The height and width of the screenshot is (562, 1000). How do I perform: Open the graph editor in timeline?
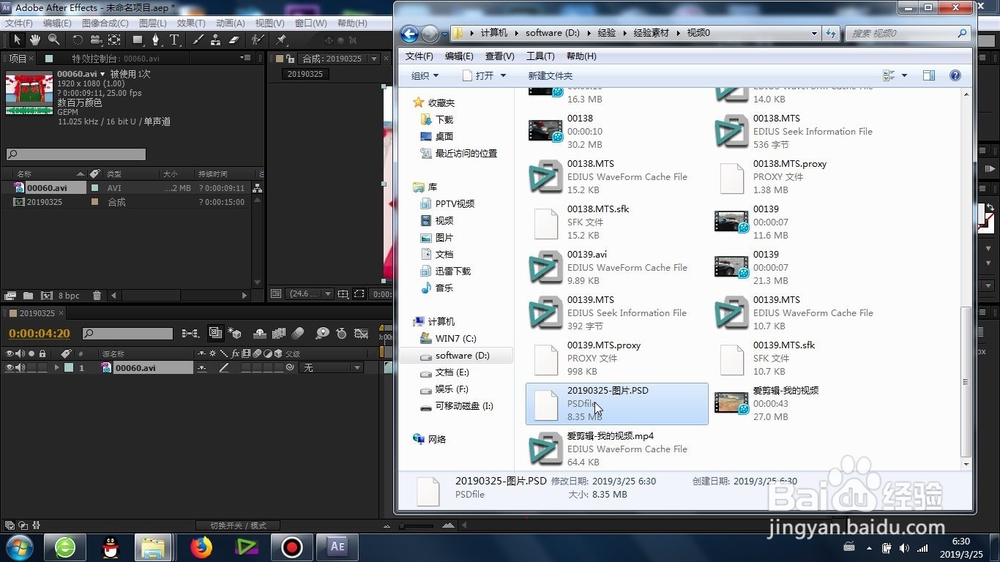pos(361,333)
